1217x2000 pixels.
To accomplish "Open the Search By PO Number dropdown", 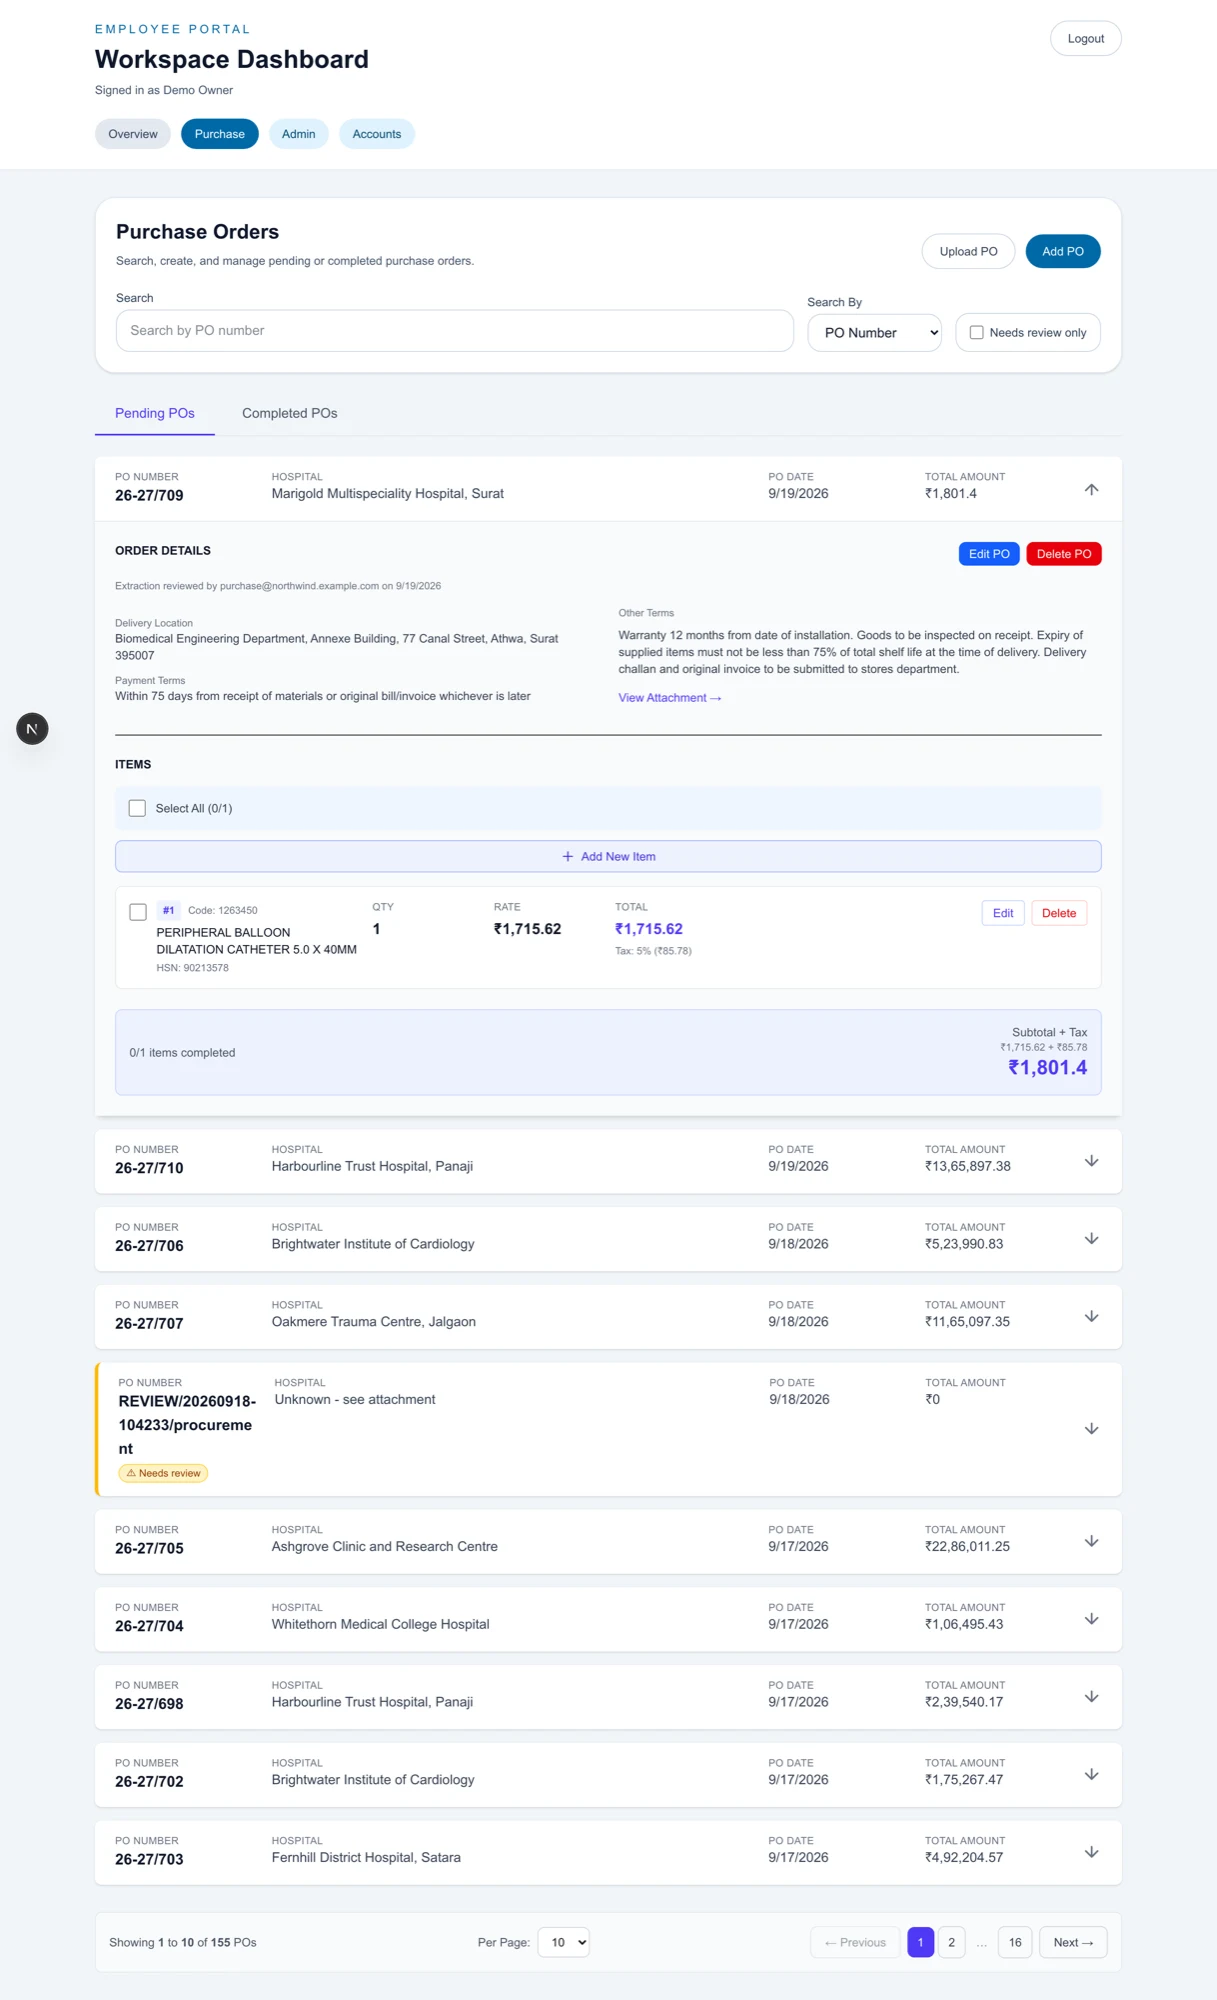I will pyautogui.click(x=874, y=333).
